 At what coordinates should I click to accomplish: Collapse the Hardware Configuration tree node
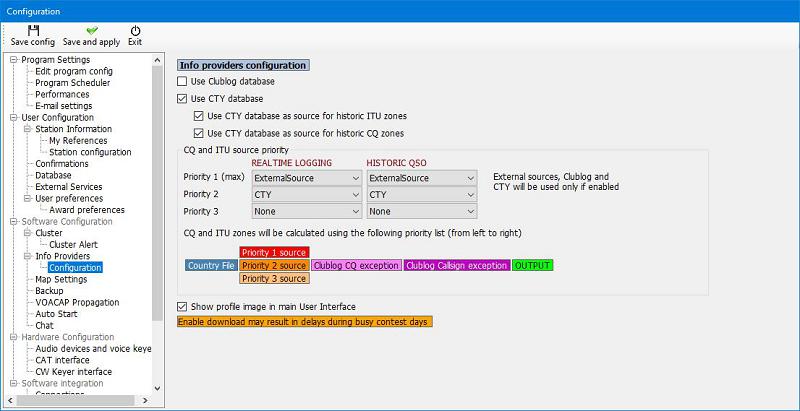point(14,337)
